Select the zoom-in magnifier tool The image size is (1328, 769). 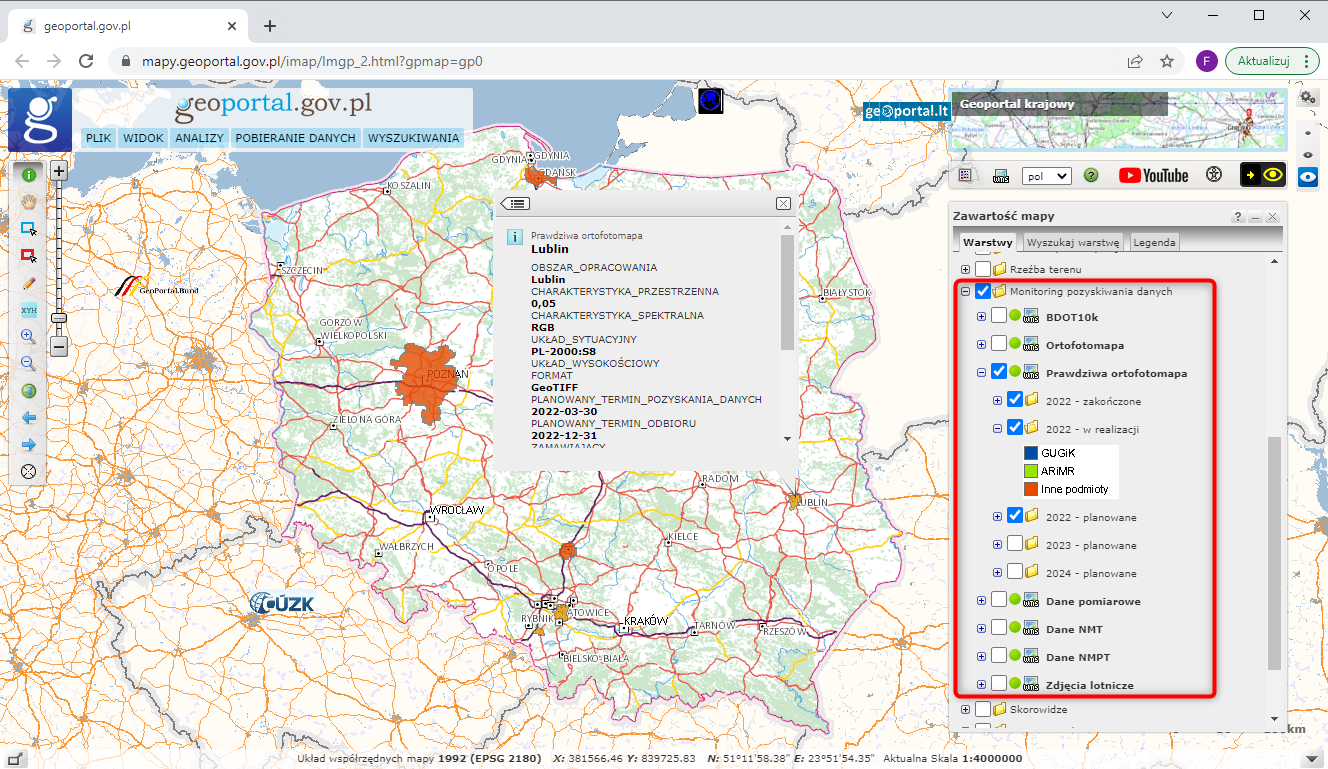click(28, 336)
